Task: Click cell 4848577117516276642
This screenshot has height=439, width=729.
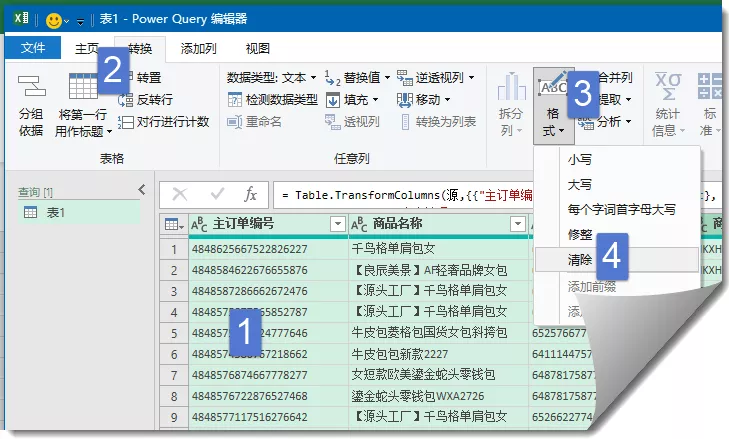Action: (268, 417)
